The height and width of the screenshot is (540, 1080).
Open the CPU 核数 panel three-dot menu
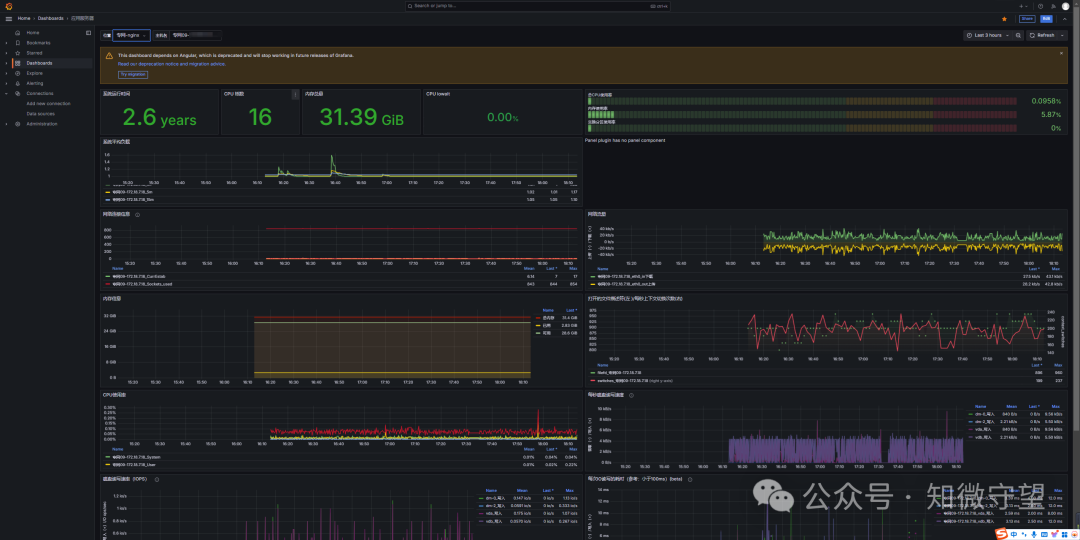pyautogui.click(x=295, y=94)
